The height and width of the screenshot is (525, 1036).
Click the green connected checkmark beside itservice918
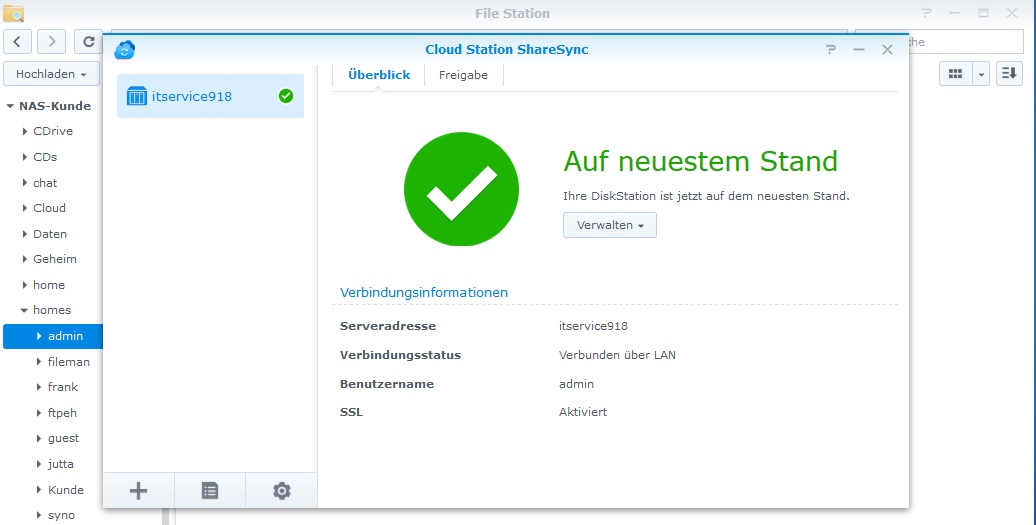[285, 96]
